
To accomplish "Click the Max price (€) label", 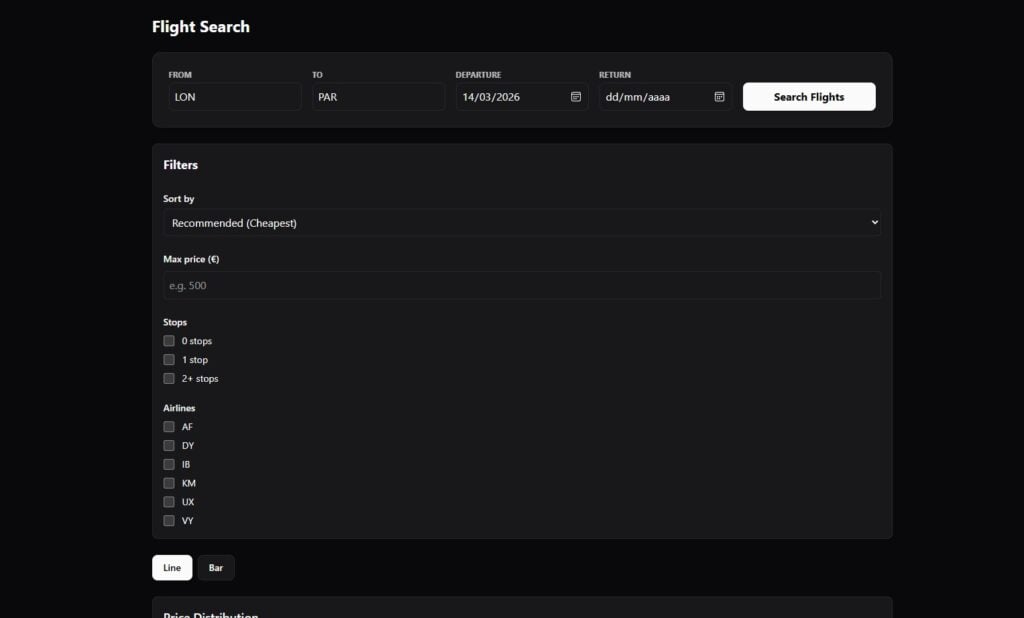I will tap(191, 259).
